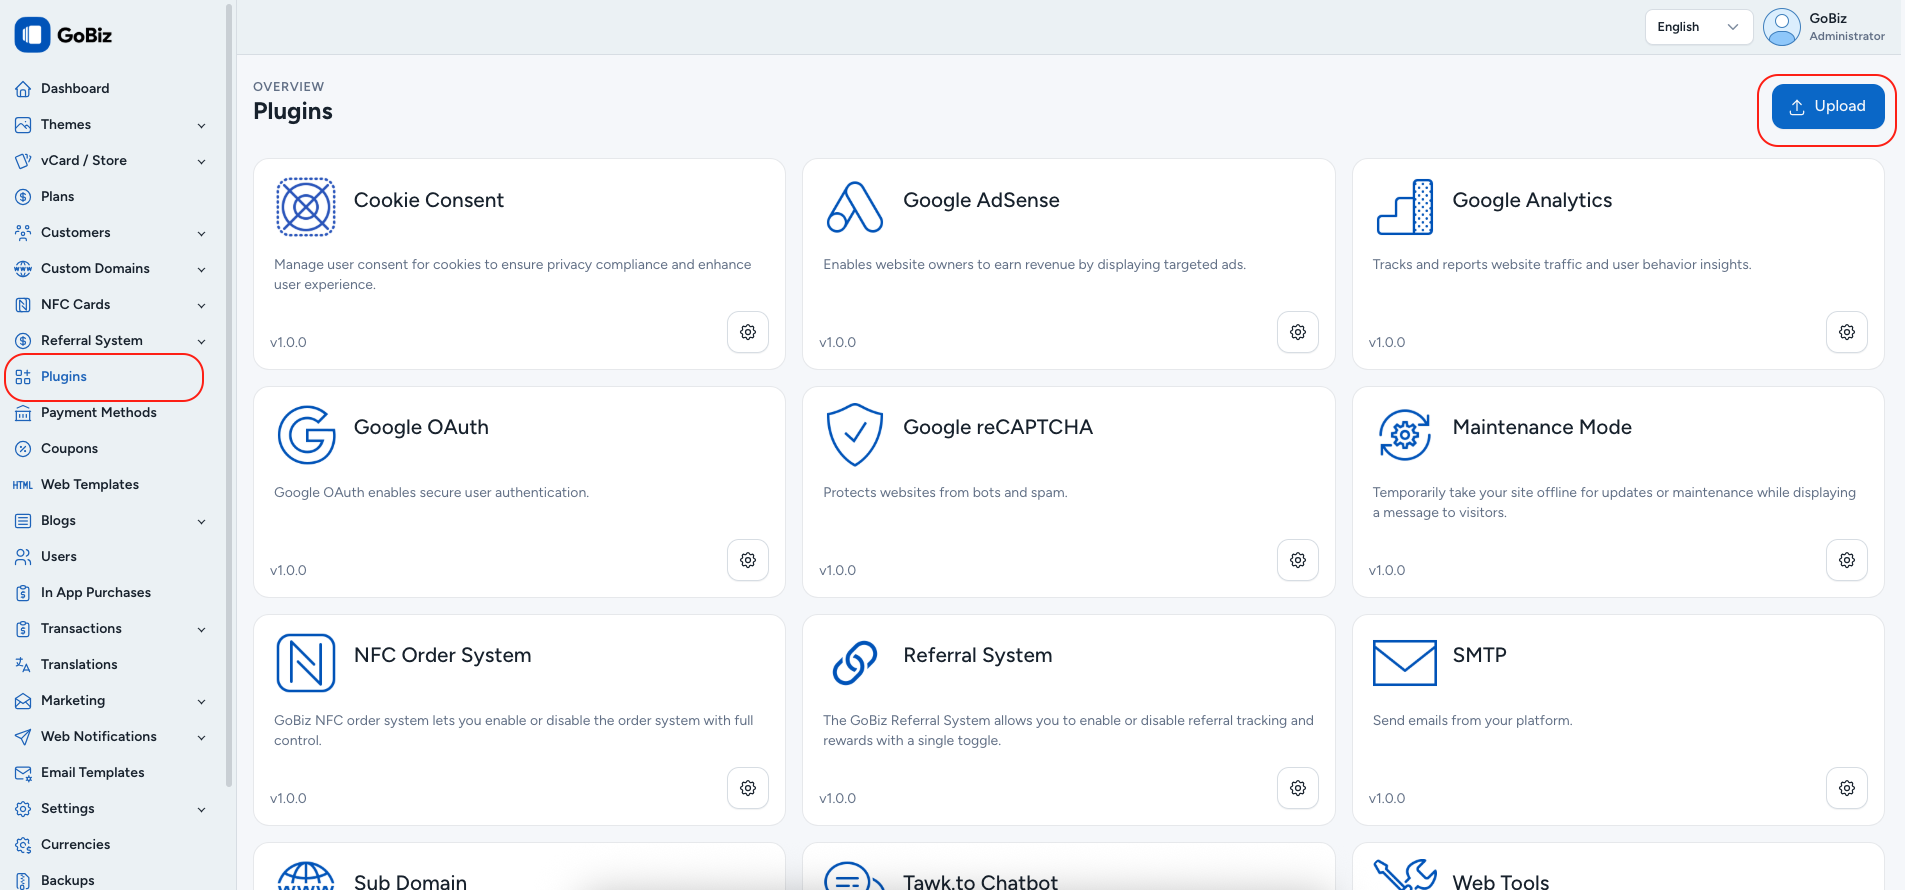Open Payment Methods from the sidebar
The width and height of the screenshot is (1905, 890).
pyautogui.click(x=98, y=413)
